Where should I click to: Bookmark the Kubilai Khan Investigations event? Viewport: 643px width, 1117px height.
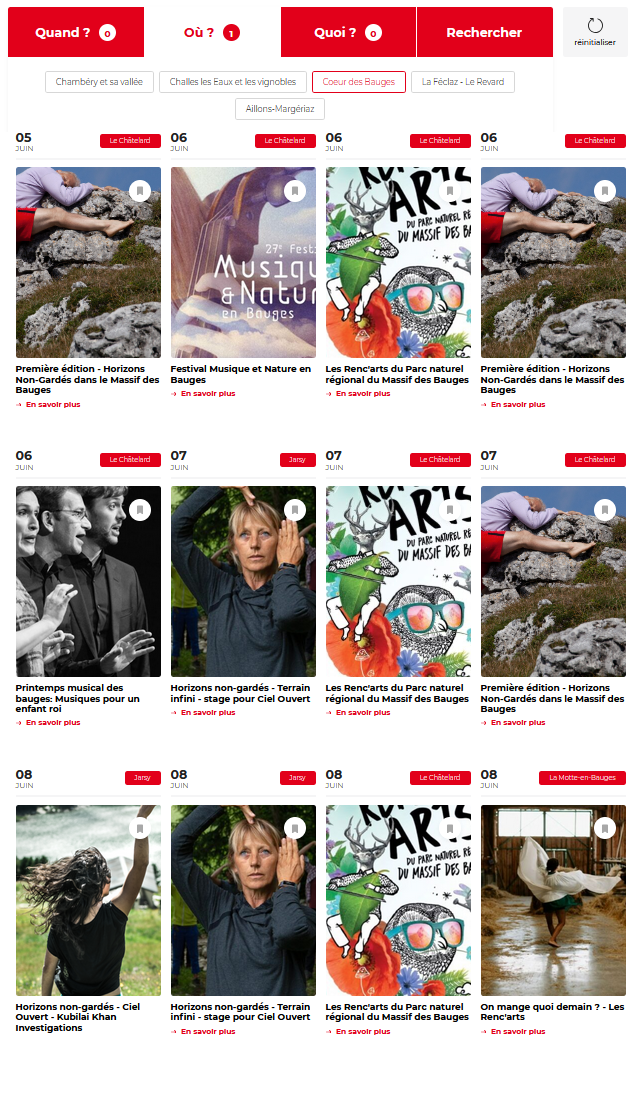140,828
